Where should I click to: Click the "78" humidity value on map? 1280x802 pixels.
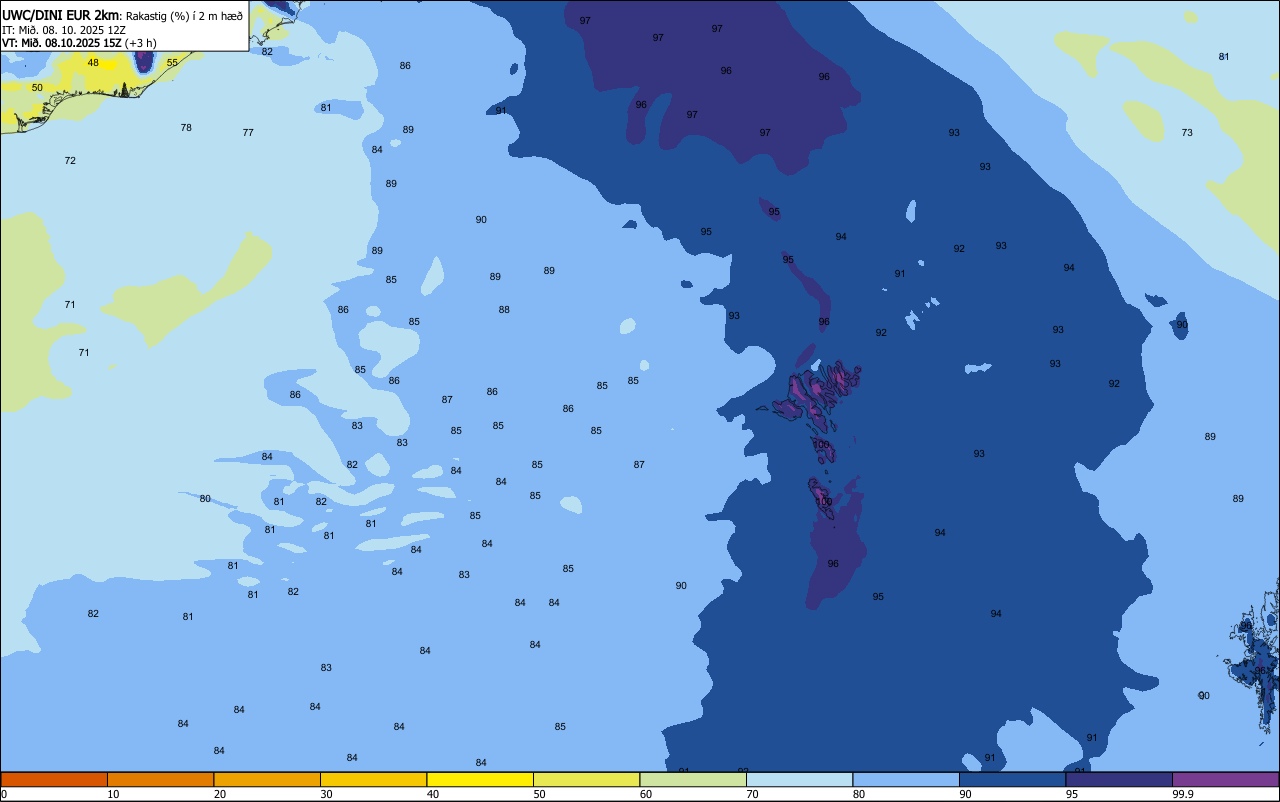(x=186, y=128)
